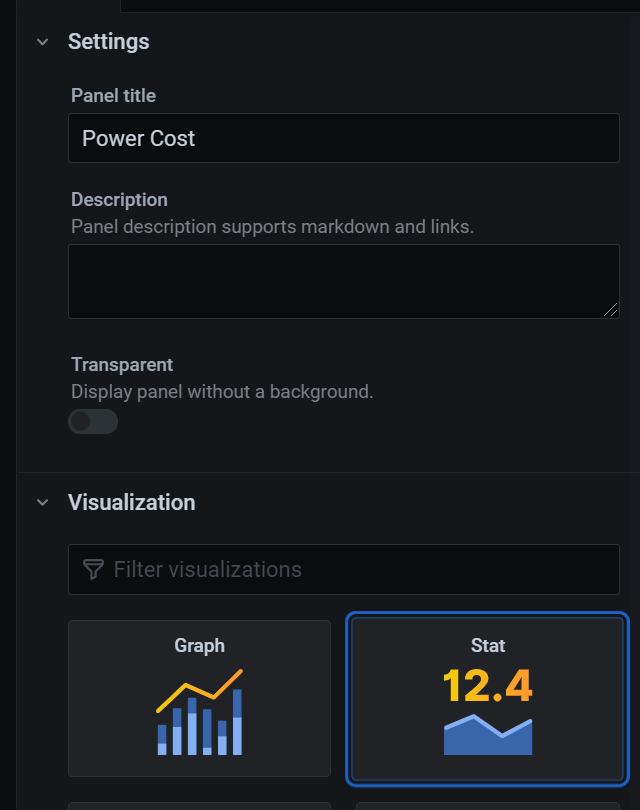The image size is (640, 810).
Task: Click the Settings section heading
Action: coord(108,42)
